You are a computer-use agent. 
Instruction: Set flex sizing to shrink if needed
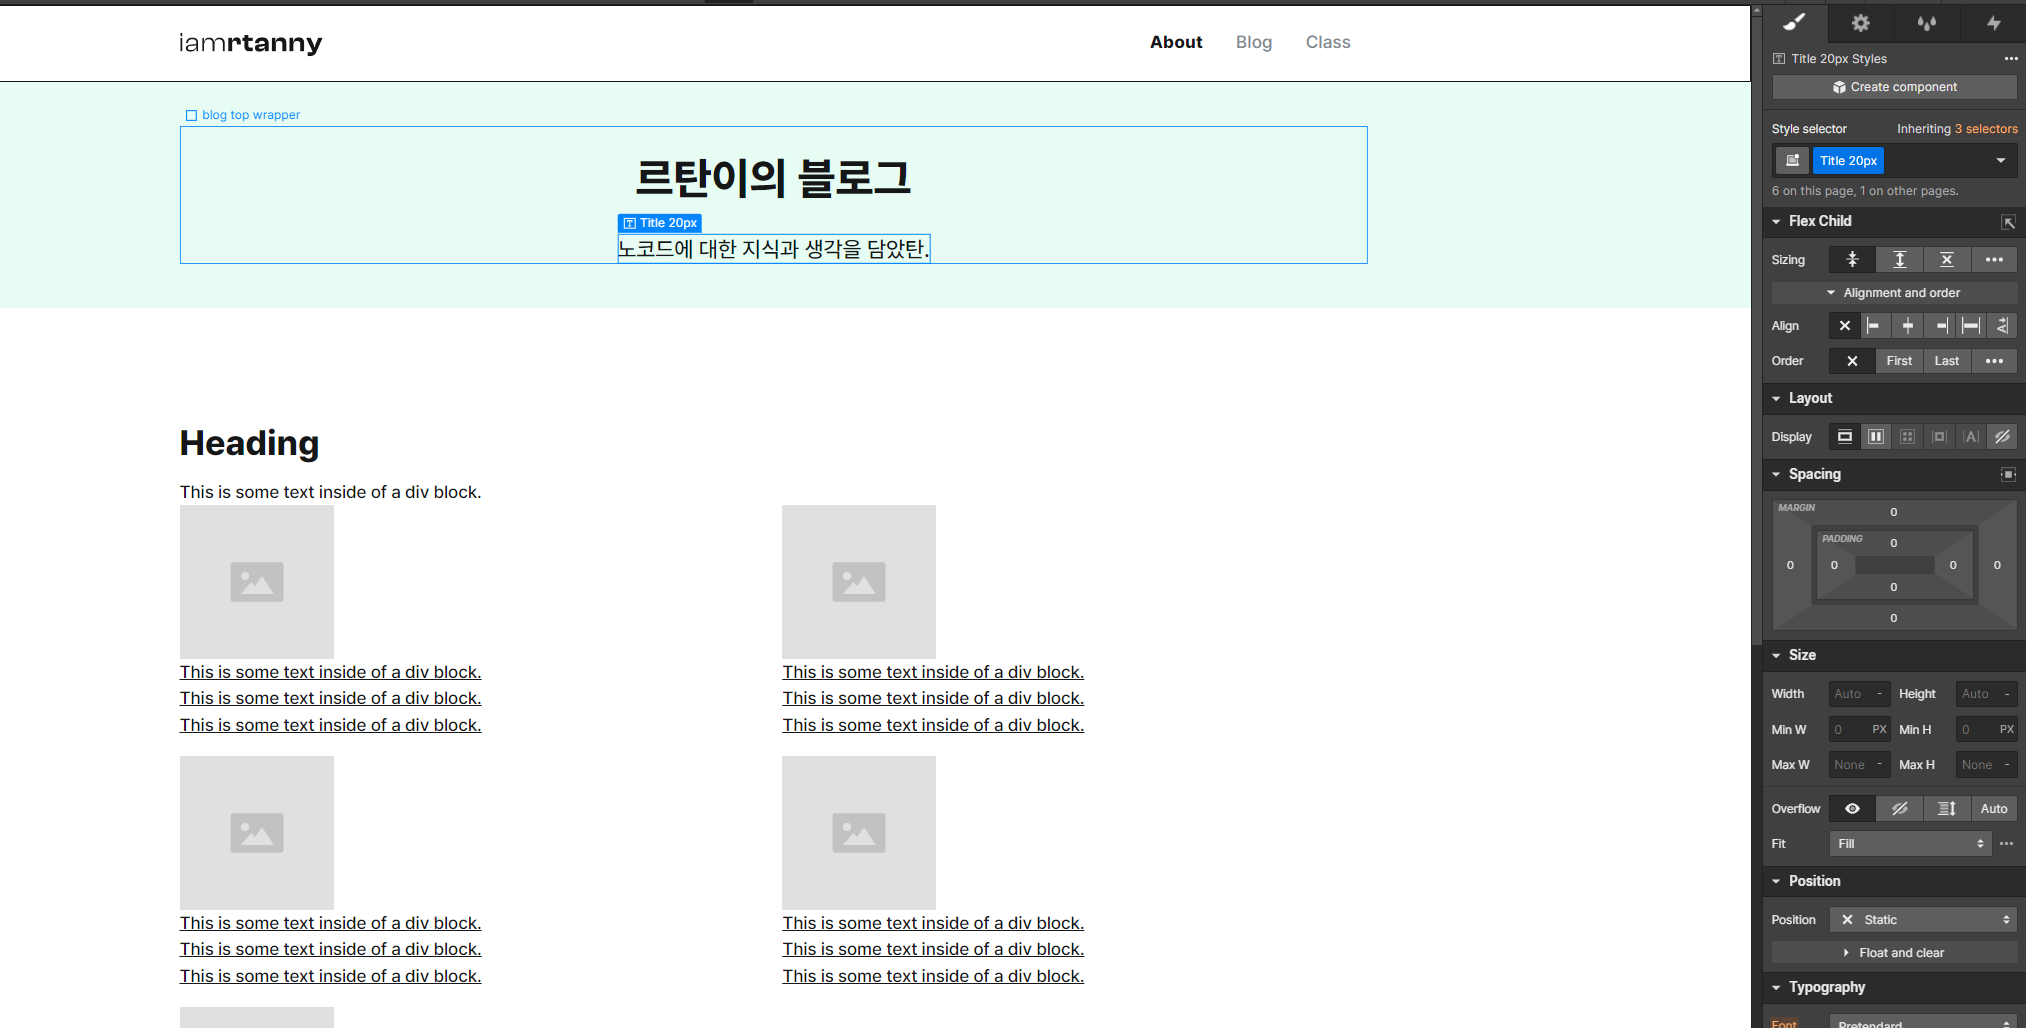tap(1852, 260)
